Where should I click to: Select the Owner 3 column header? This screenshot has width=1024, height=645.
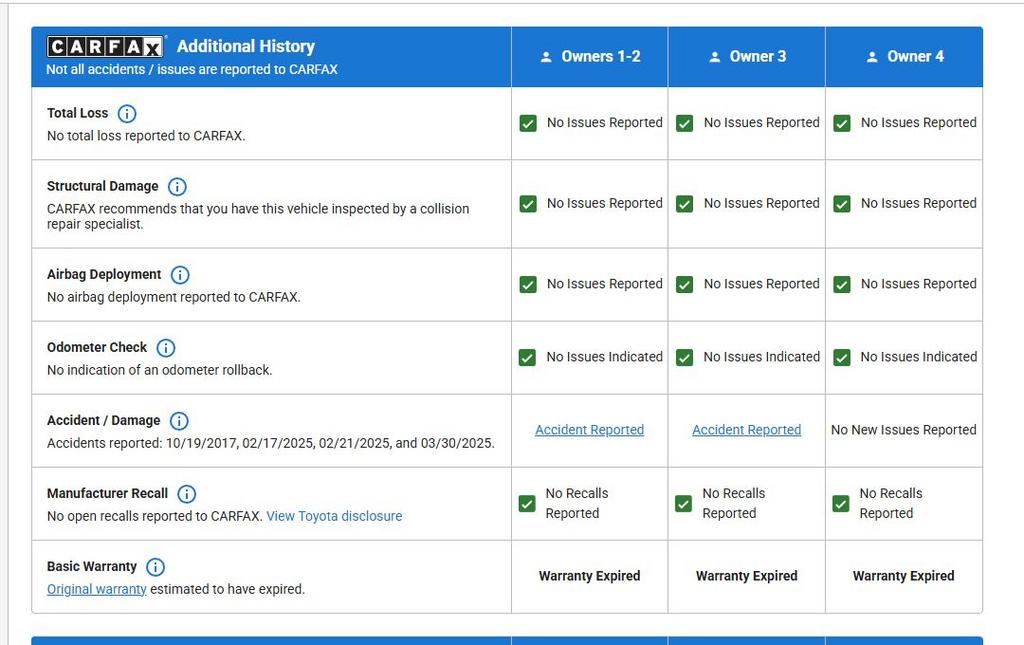click(746, 57)
